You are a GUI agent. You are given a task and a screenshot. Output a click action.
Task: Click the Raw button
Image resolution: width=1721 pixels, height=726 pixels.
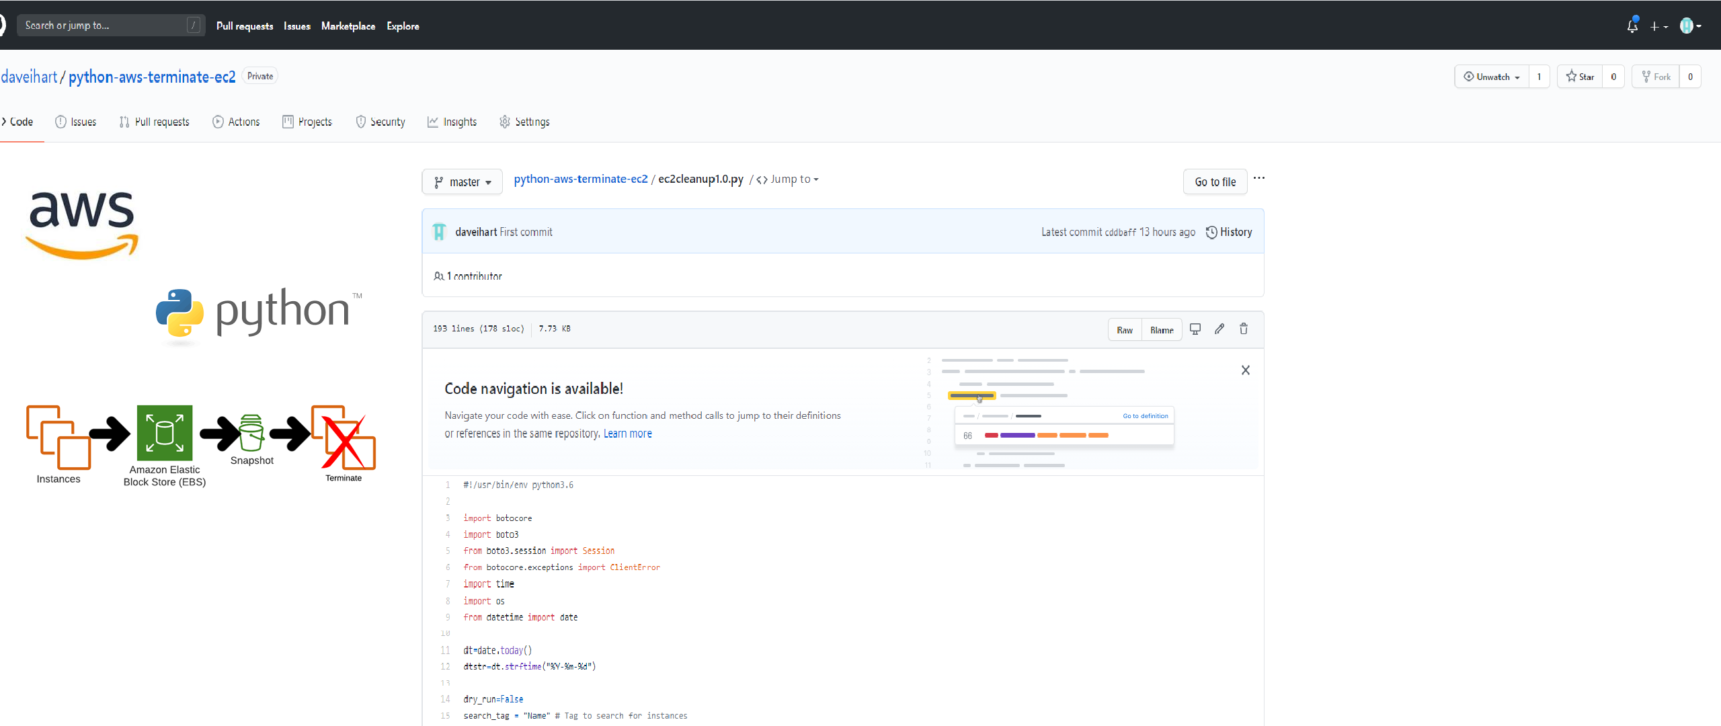1125,330
